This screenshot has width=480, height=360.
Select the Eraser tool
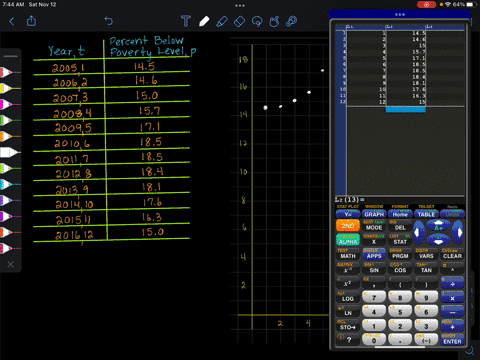click(x=240, y=22)
